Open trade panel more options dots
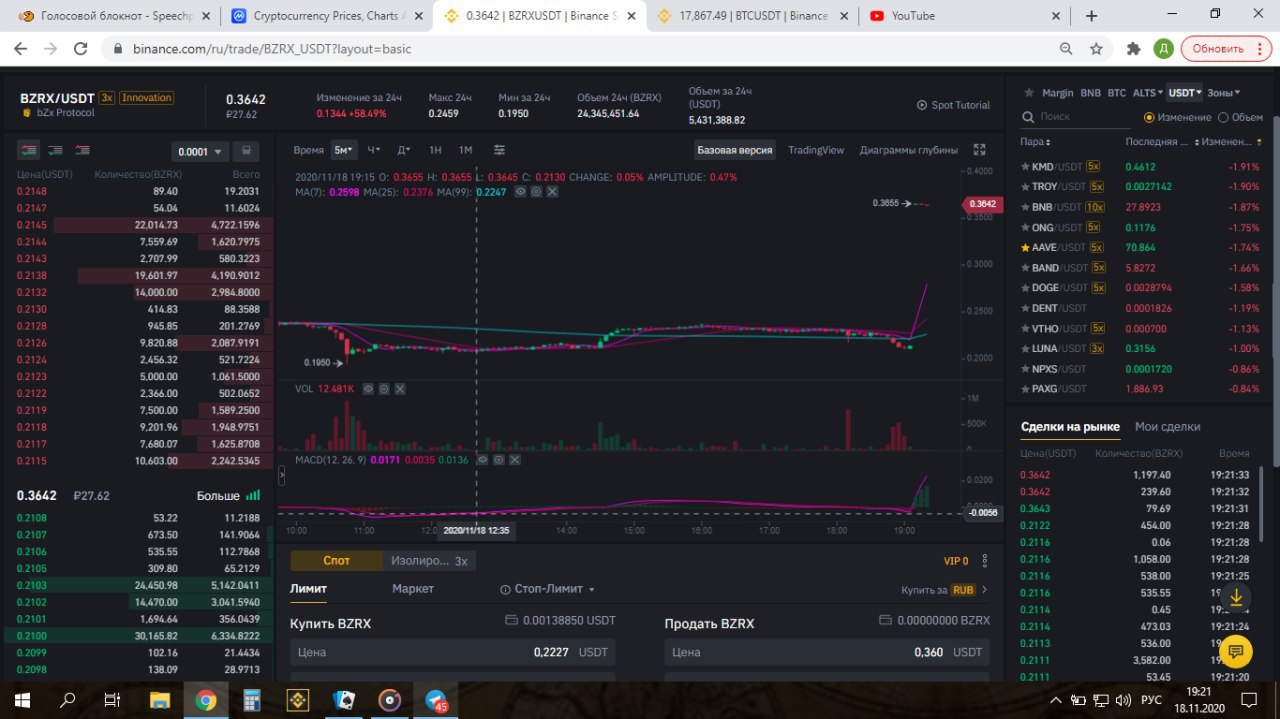Screen dimensions: 1280x719 pyautogui.click(x=985, y=561)
